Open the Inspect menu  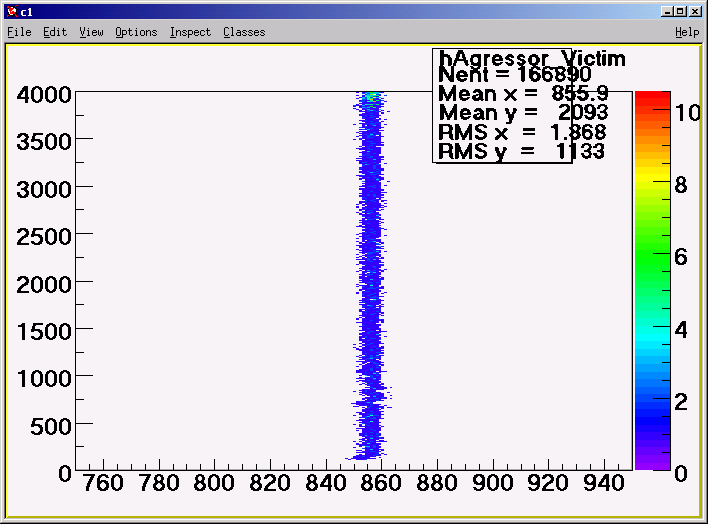tap(190, 32)
